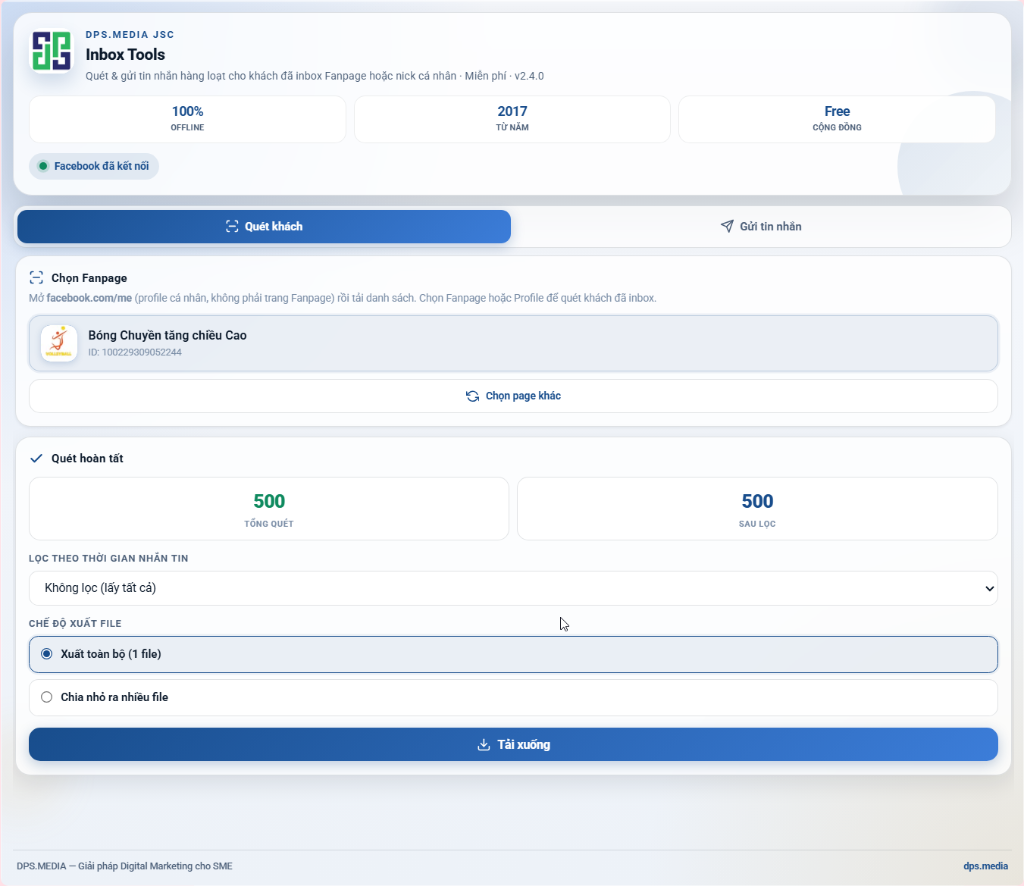Screen dimensions: 1024x886
Task: Click the scan icon on Quét khách tab
Action: 232,227
